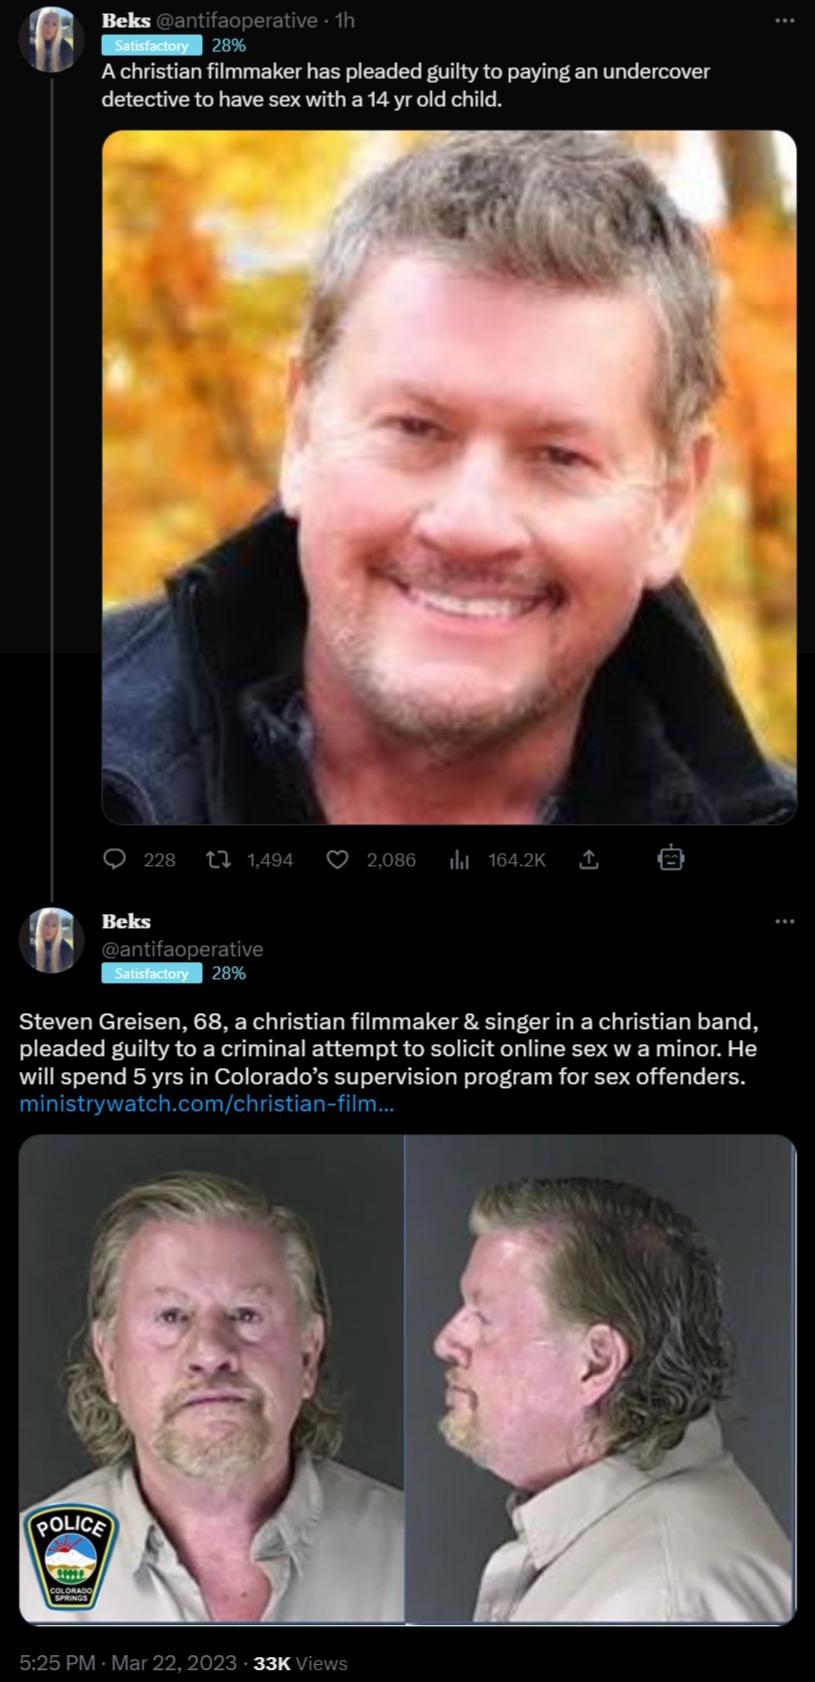Retweet the post with 1,494 retweets
815x1682 pixels.
pyautogui.click(x=218, y=859)
